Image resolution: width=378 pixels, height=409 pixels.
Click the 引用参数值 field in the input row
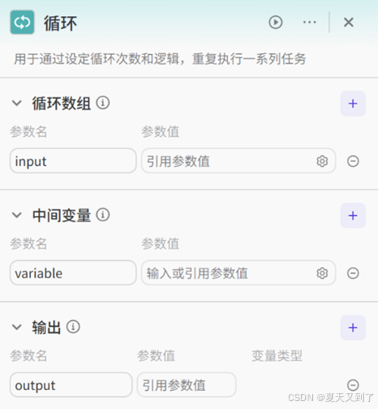[238, 161]
